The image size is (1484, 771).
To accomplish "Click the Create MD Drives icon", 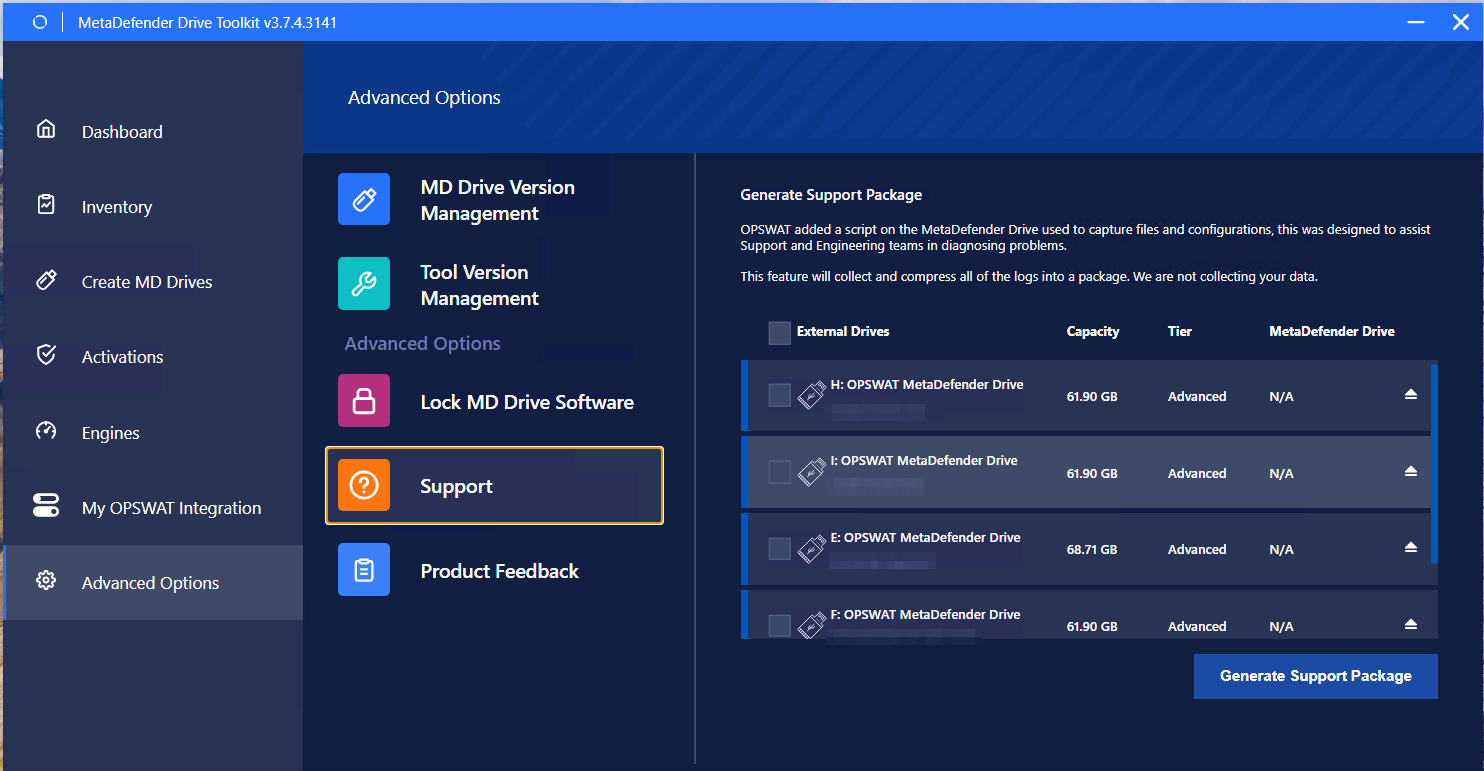I will [45, 280].
